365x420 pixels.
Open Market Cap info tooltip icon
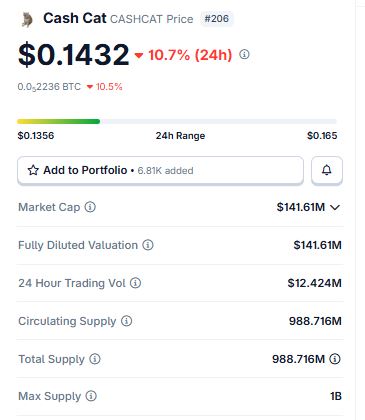click(90, 207)
